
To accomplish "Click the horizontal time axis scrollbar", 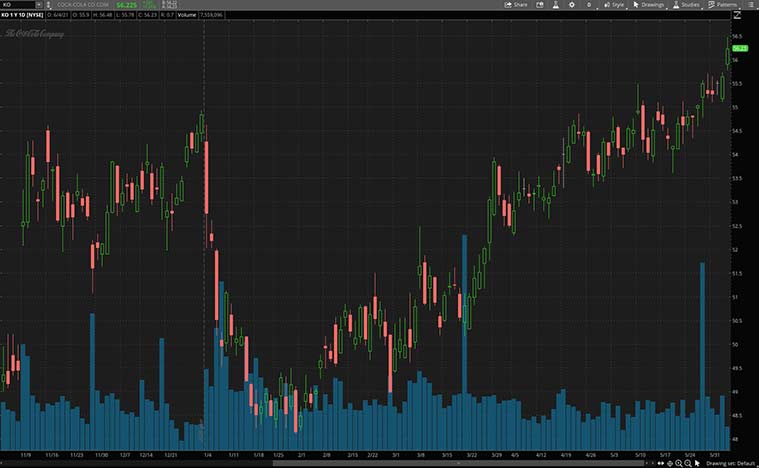I will point(457,463).
